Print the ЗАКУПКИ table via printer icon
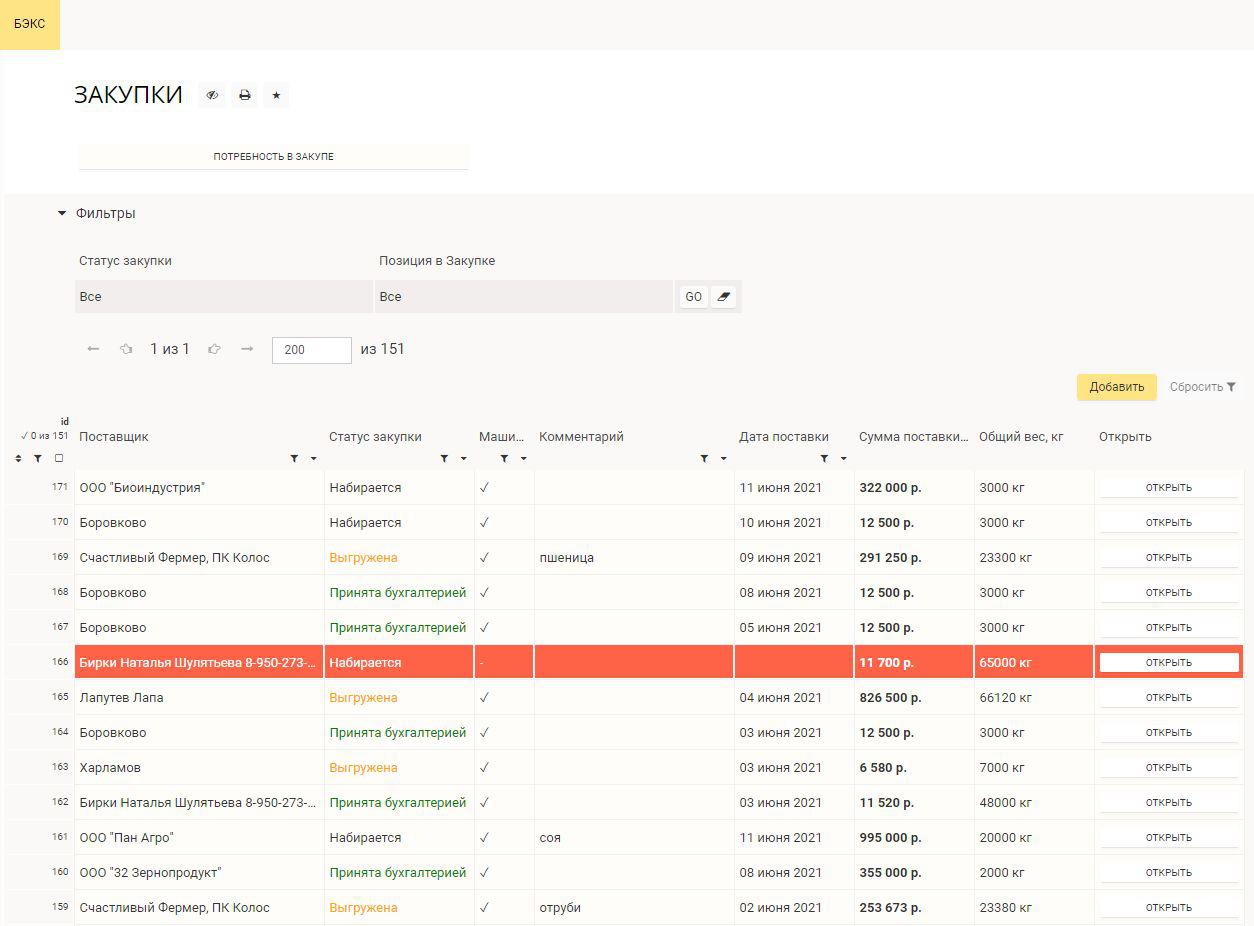 coord(244,95)
